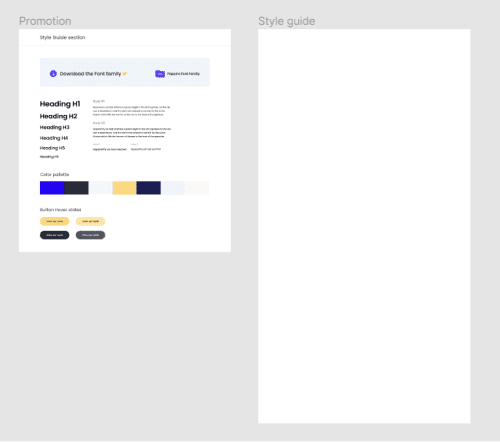The height and width of the screenshot is (442, 500).
Task: Select the 'Heading H5' text
Action: tap(52, 148)
